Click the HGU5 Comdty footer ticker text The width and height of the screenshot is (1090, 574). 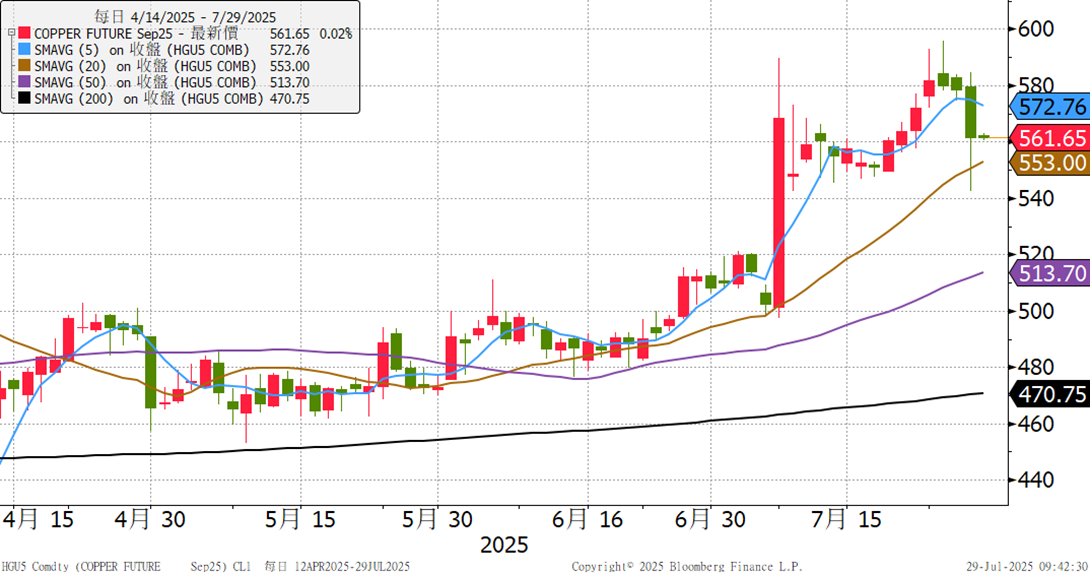205,566
